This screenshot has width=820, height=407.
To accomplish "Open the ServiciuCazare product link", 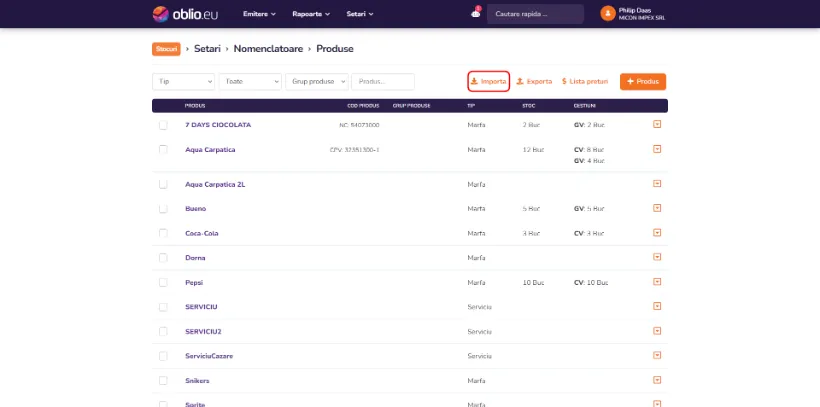I will pyautogui.click(x=209, y=356).
